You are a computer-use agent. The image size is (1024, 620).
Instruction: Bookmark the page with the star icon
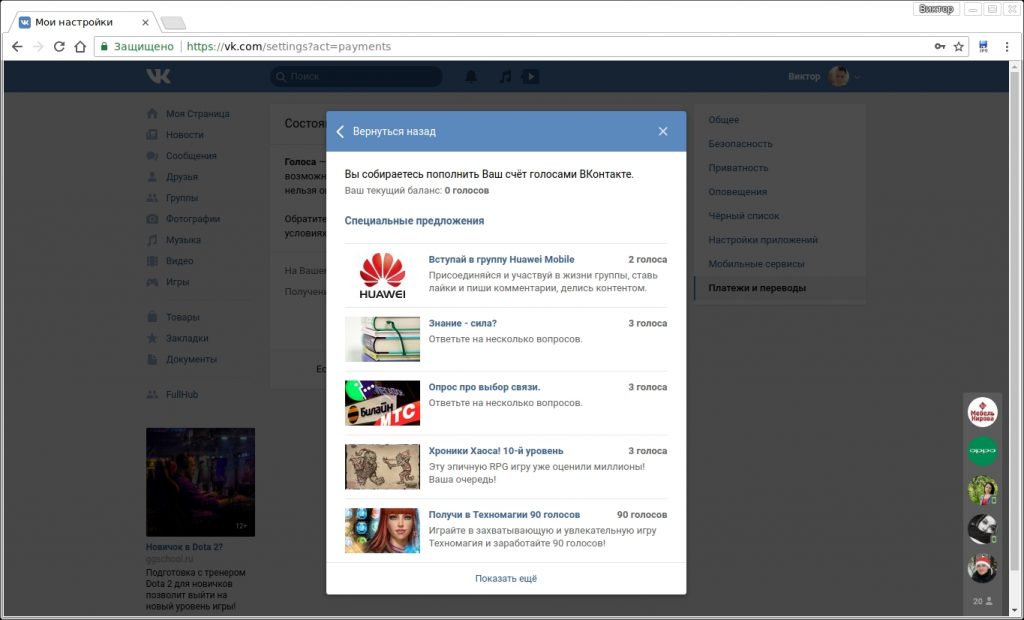coord(959,46)
